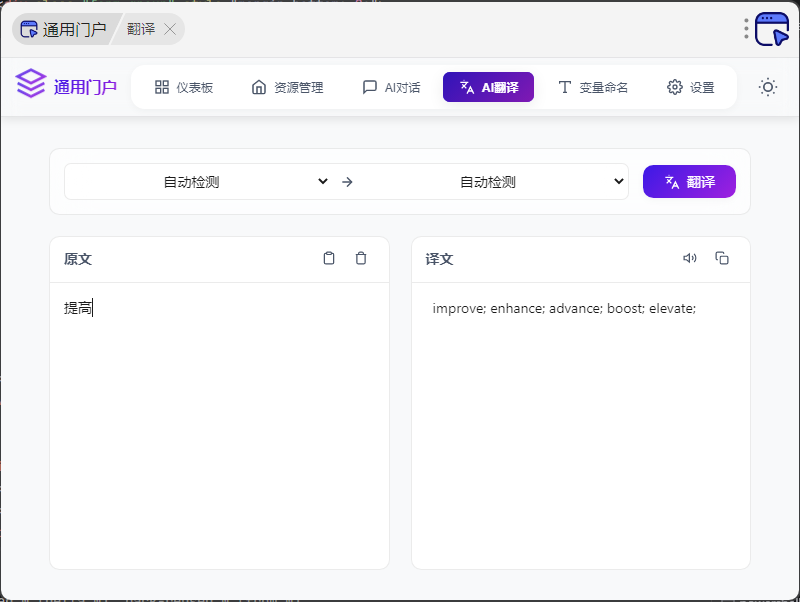Play translation audio with the speaker icon

point(690,258)
